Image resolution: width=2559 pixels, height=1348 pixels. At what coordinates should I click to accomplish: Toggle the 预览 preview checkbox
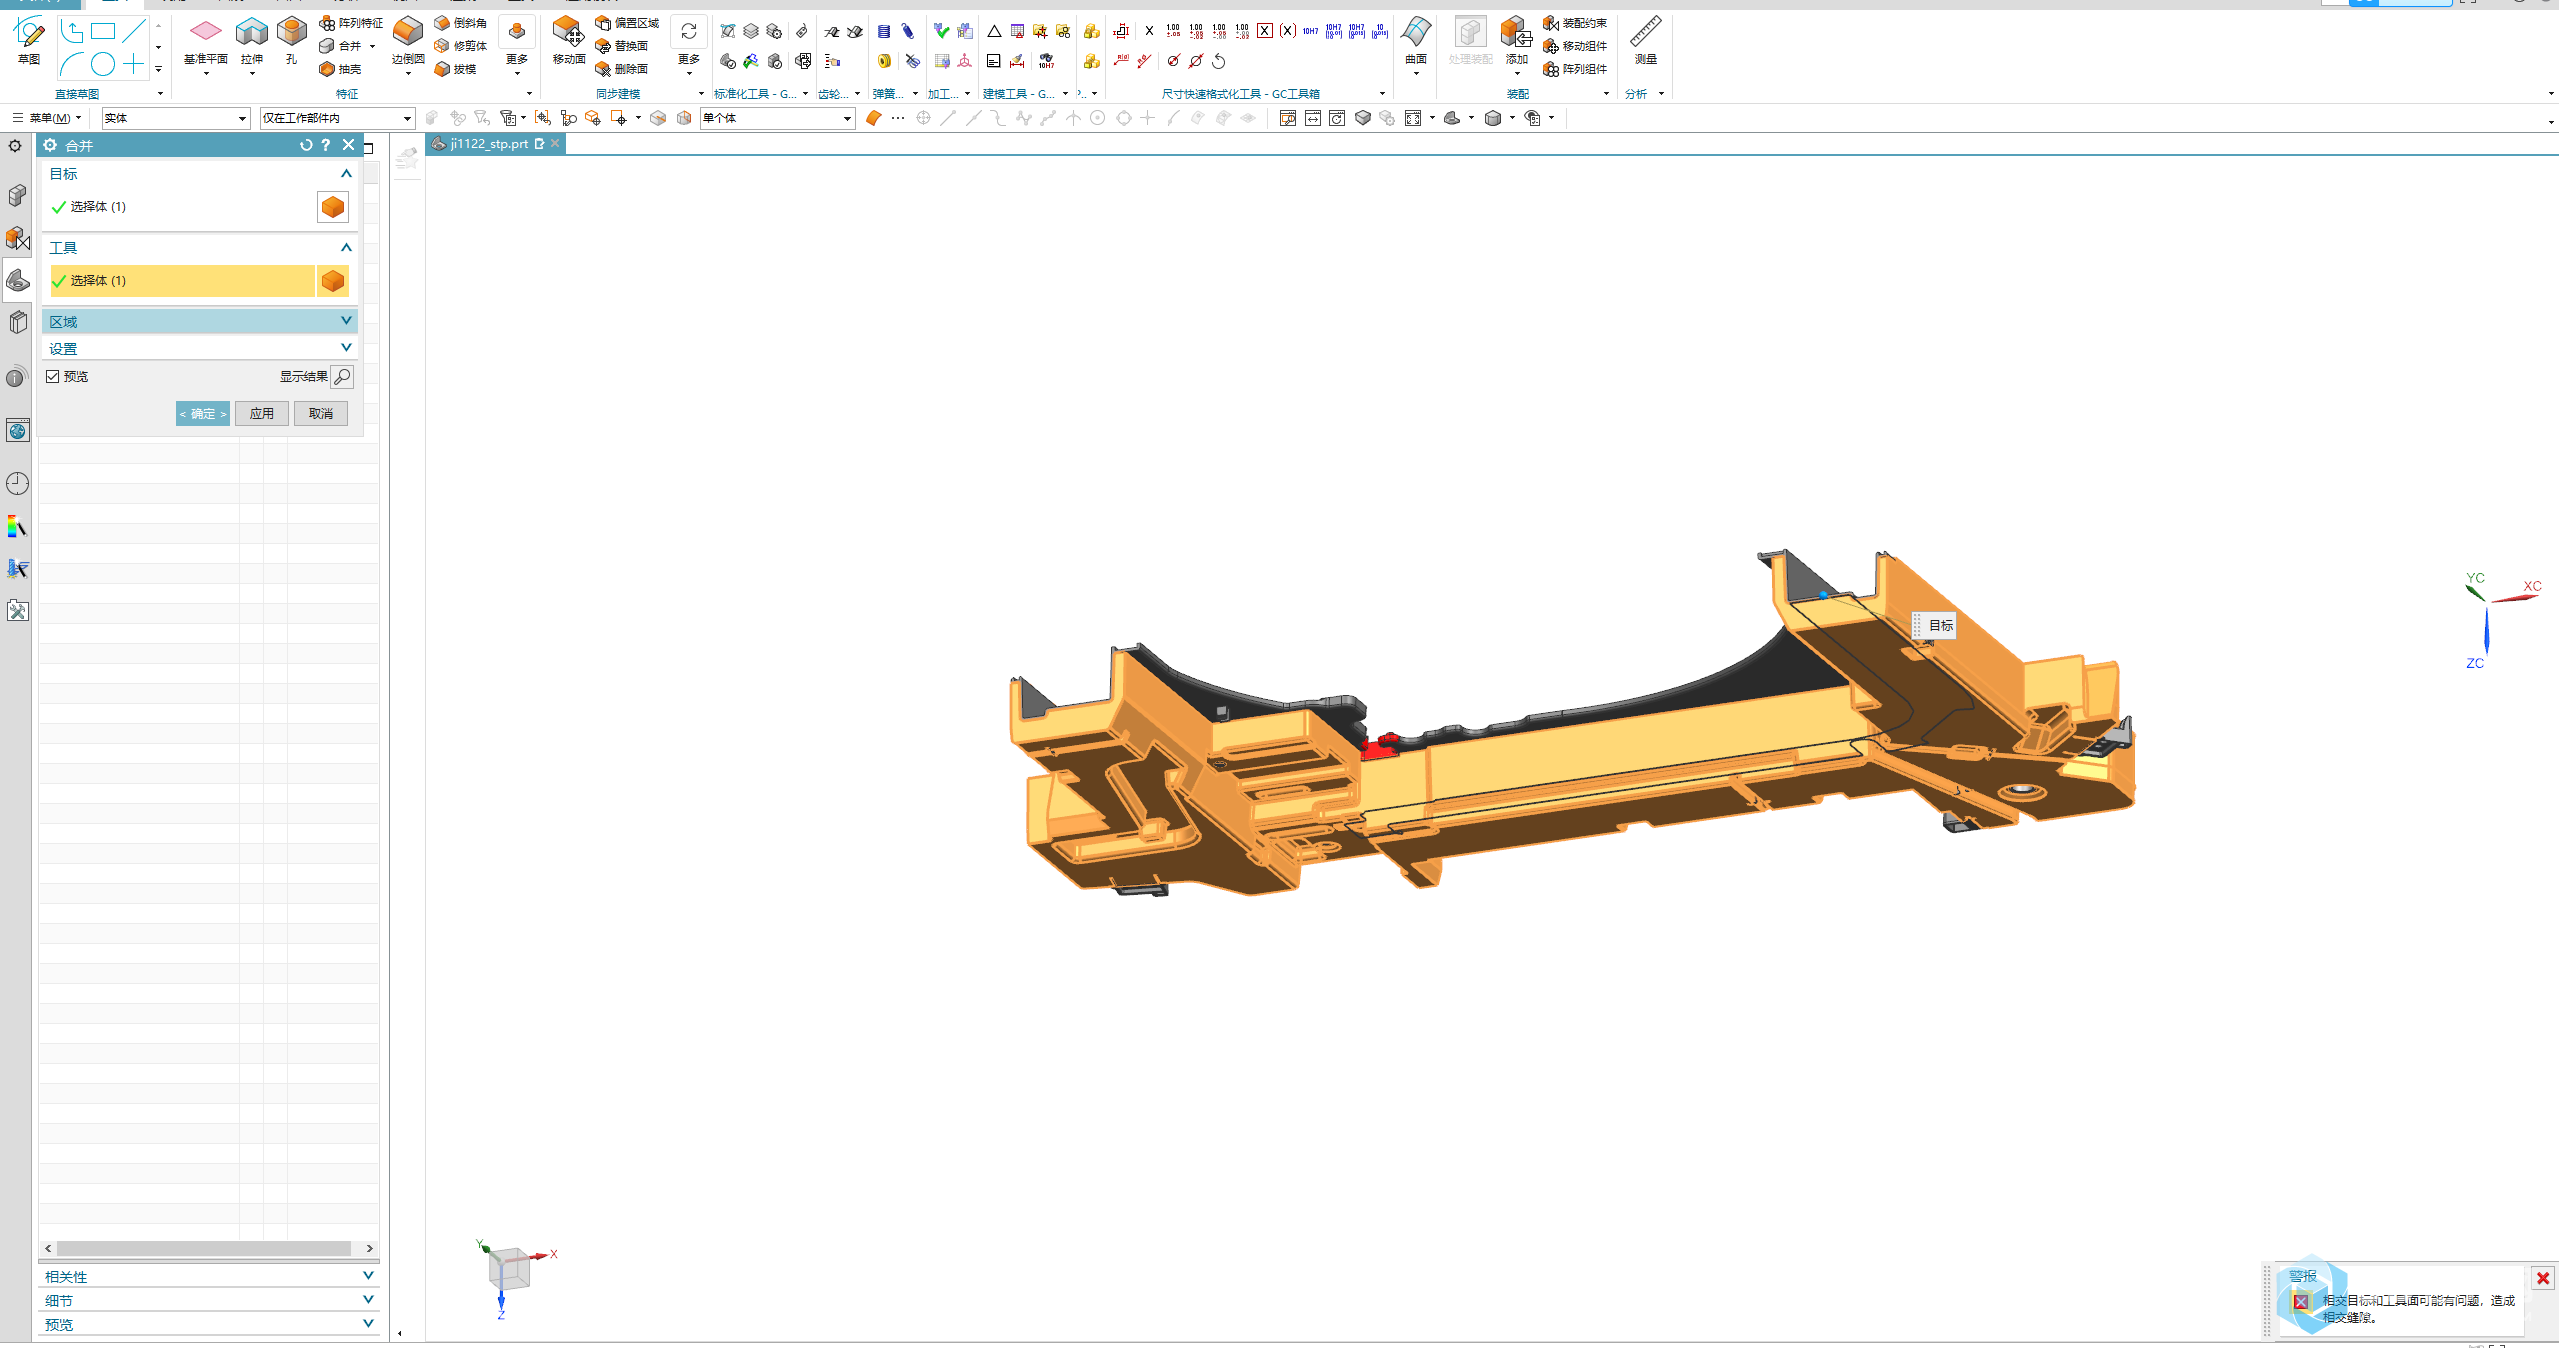(53, 377)
